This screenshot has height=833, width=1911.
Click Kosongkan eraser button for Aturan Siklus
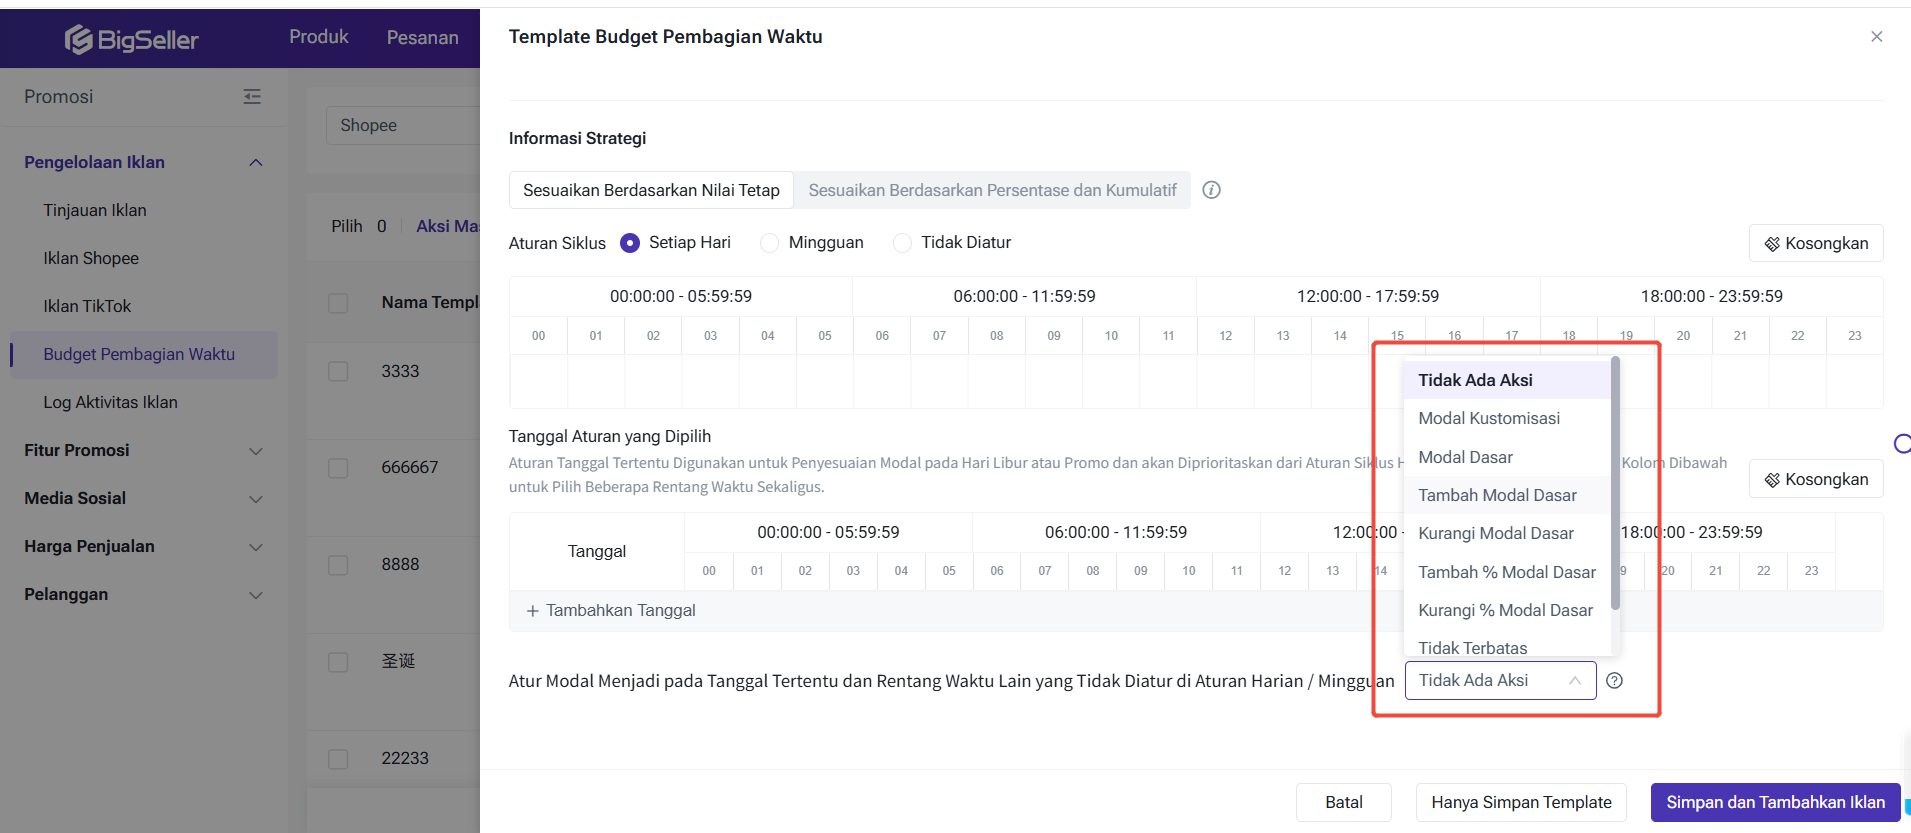(1815, 243)
